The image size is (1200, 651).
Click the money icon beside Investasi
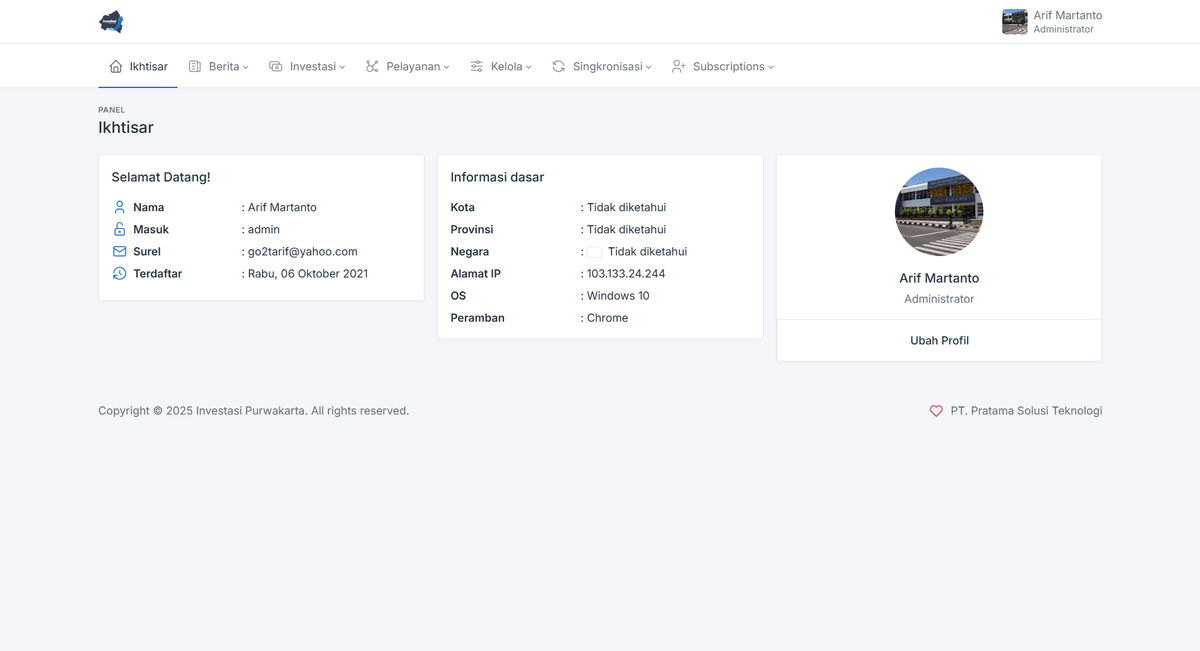pyautogui.click(x=276, y=66)
